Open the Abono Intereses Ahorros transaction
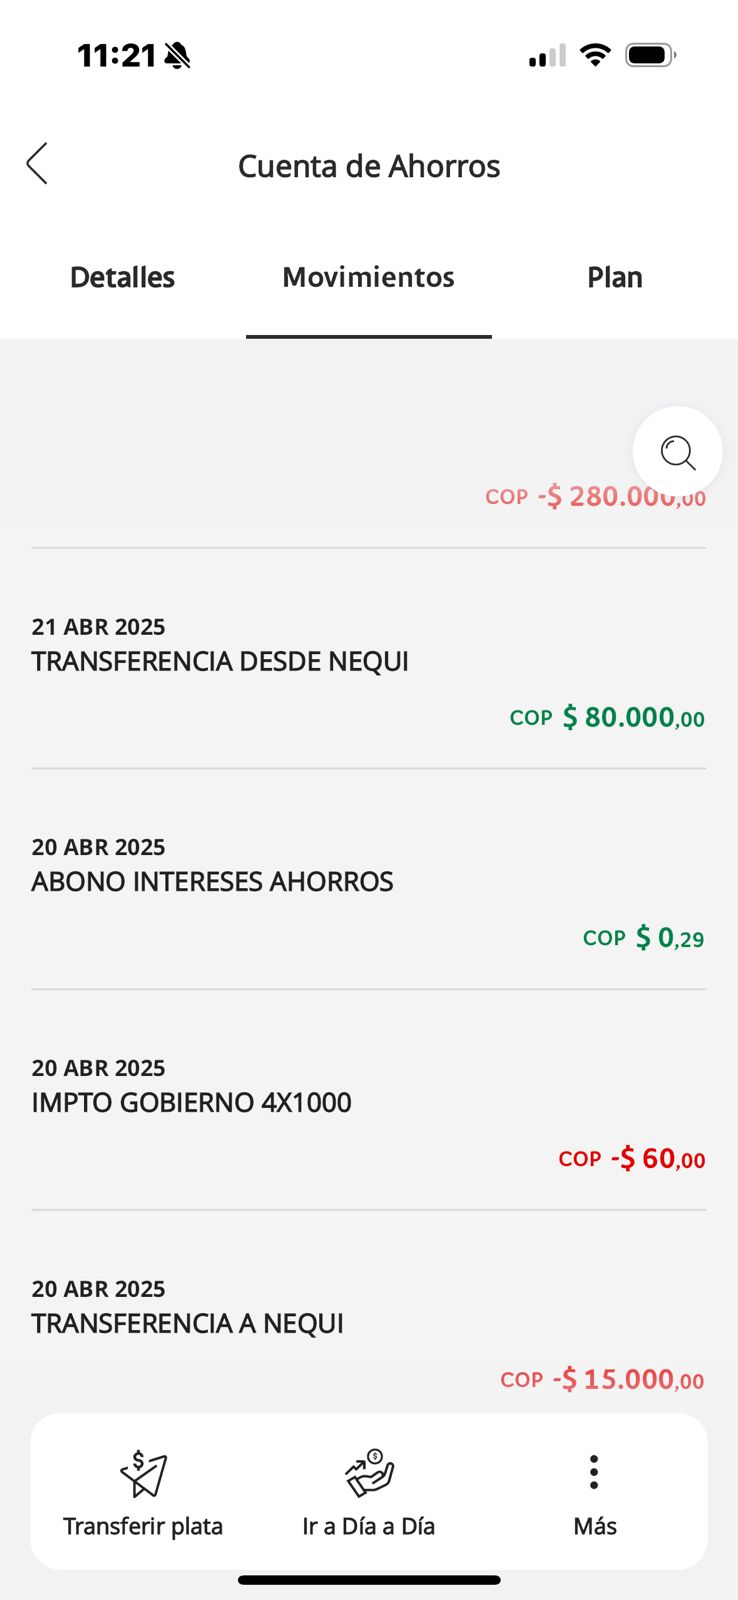Viewport: 738px width, 1600px height. [212, 881]
